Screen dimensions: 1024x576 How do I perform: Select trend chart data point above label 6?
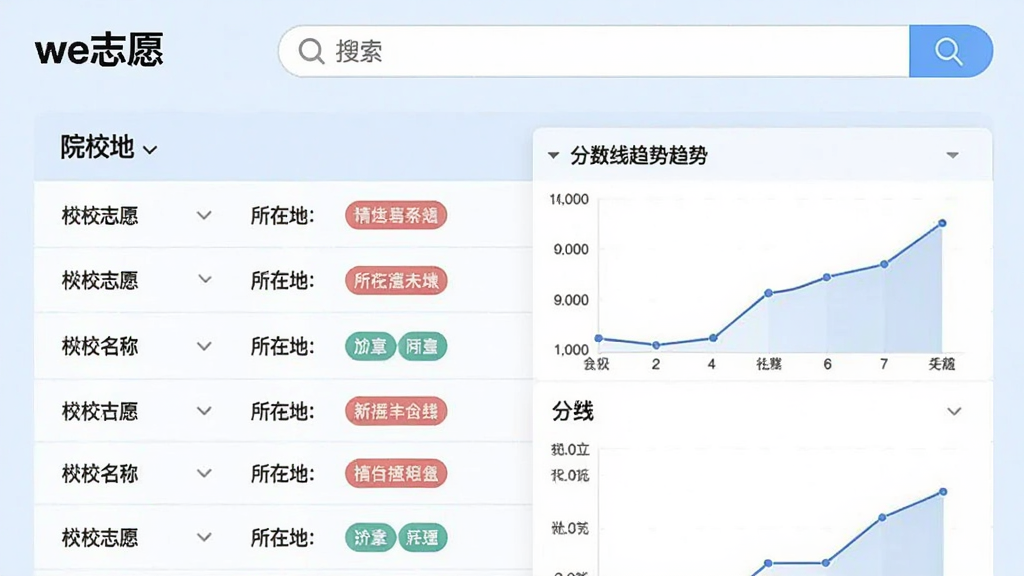(x=827, y=277)
